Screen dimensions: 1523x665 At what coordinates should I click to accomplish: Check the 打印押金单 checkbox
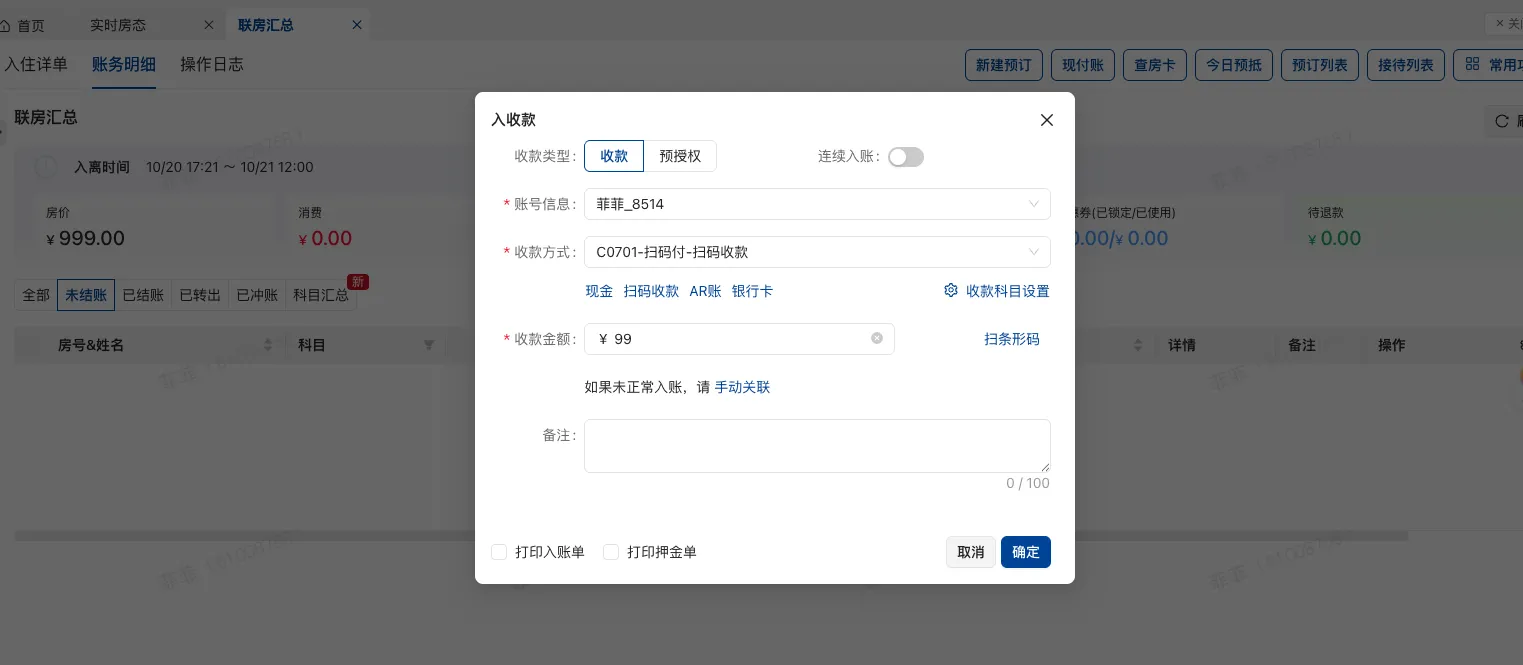611,552
